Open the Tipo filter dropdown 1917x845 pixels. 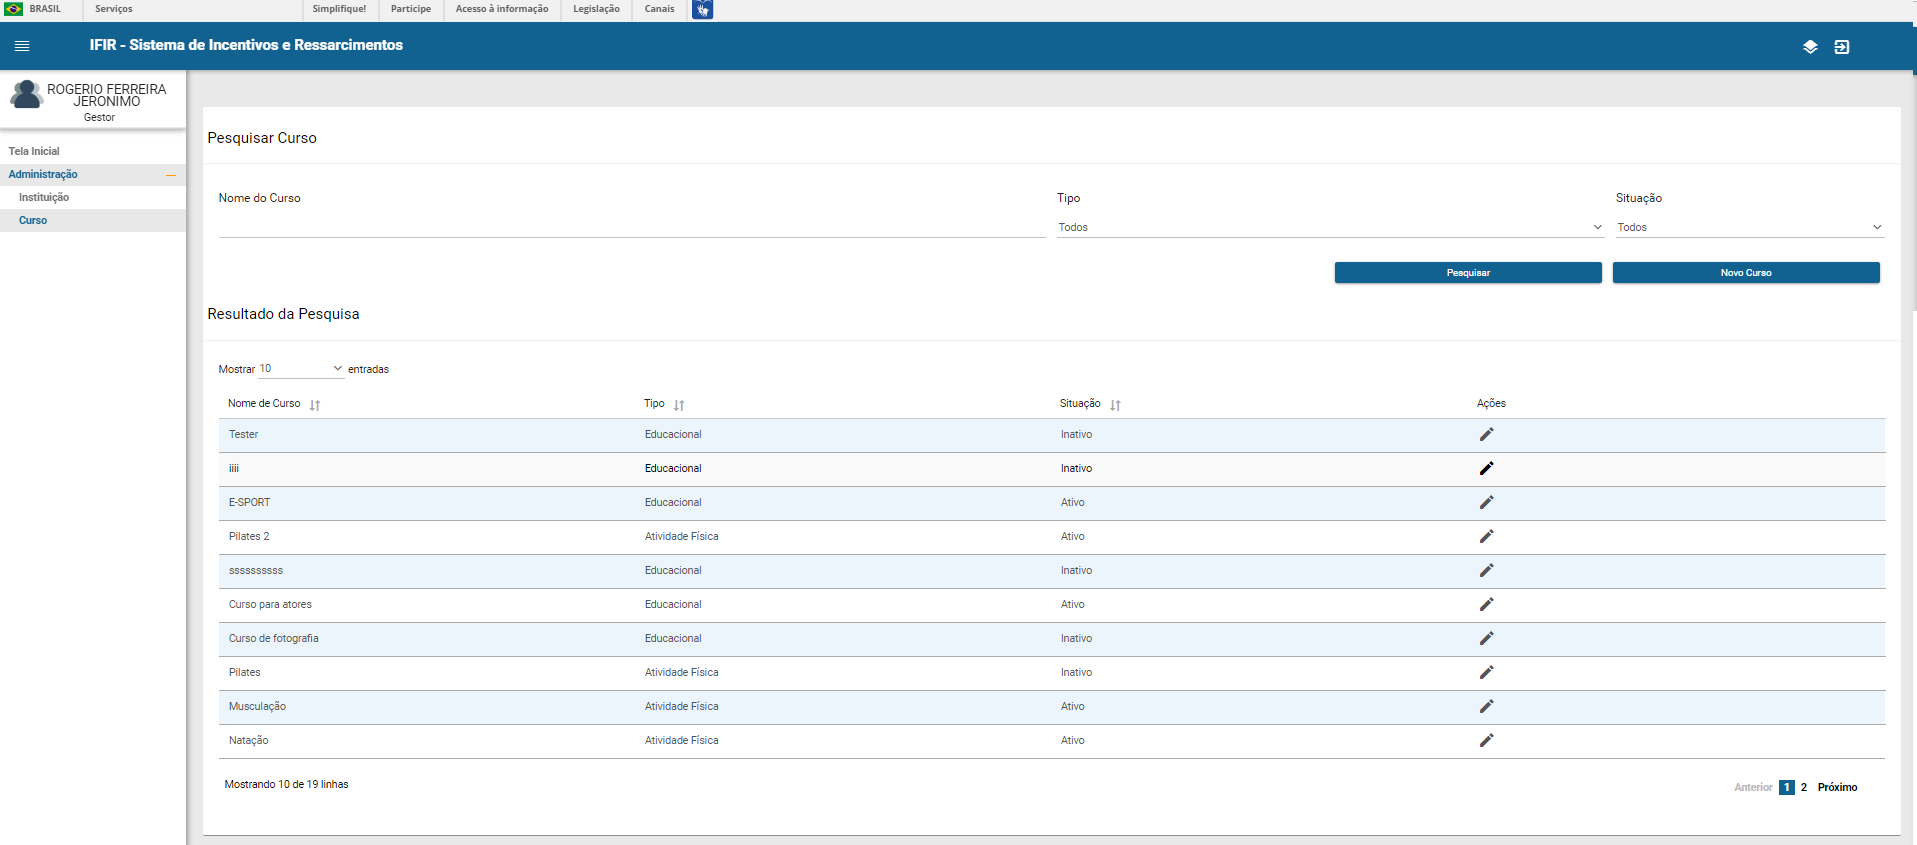[x=1329, y=228]
